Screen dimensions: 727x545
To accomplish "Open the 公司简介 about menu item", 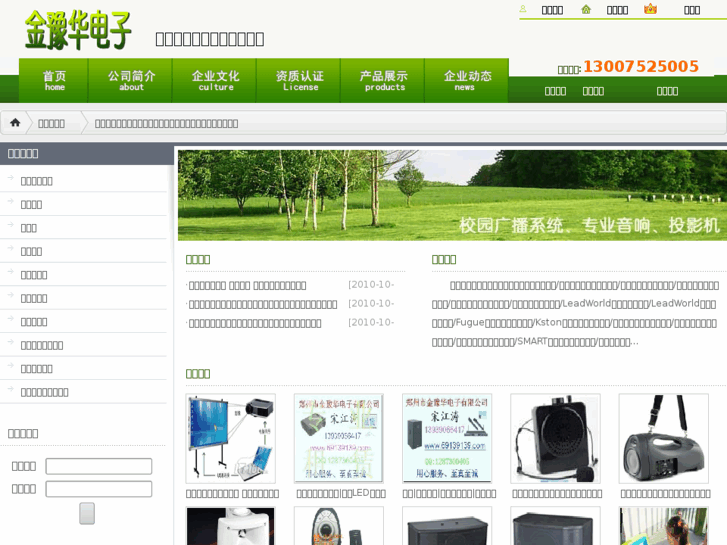I will point(131,80).
